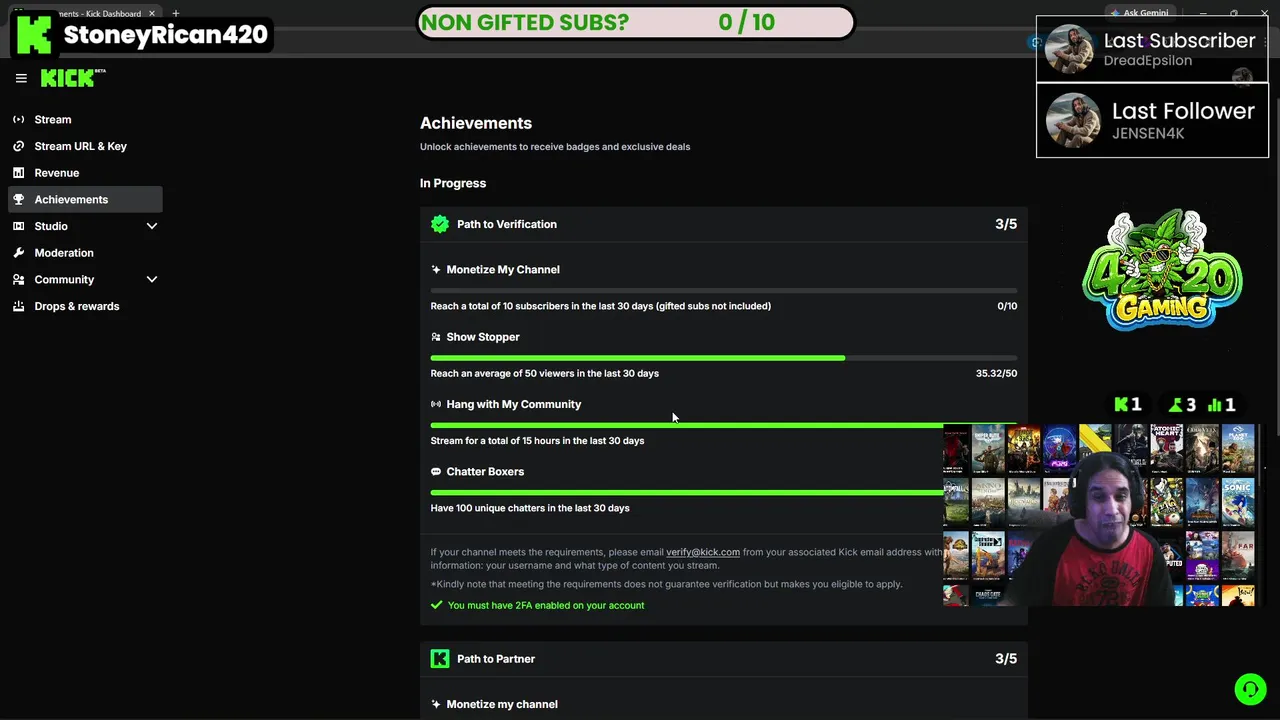Viewport: 1280px width, 720px height.
Task: Click the Chatter Boxers progress bar
Action: click(686, 492)
